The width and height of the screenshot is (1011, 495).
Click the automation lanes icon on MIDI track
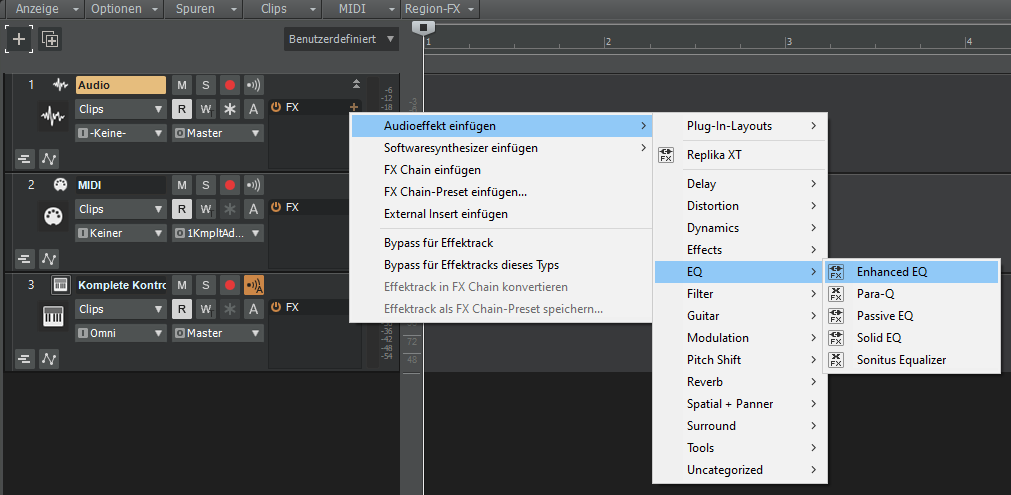click(x=49, y=259)
